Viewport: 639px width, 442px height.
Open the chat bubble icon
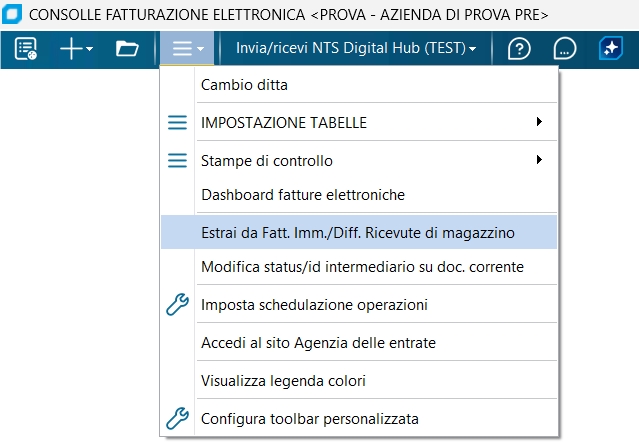tap(564, 48)
